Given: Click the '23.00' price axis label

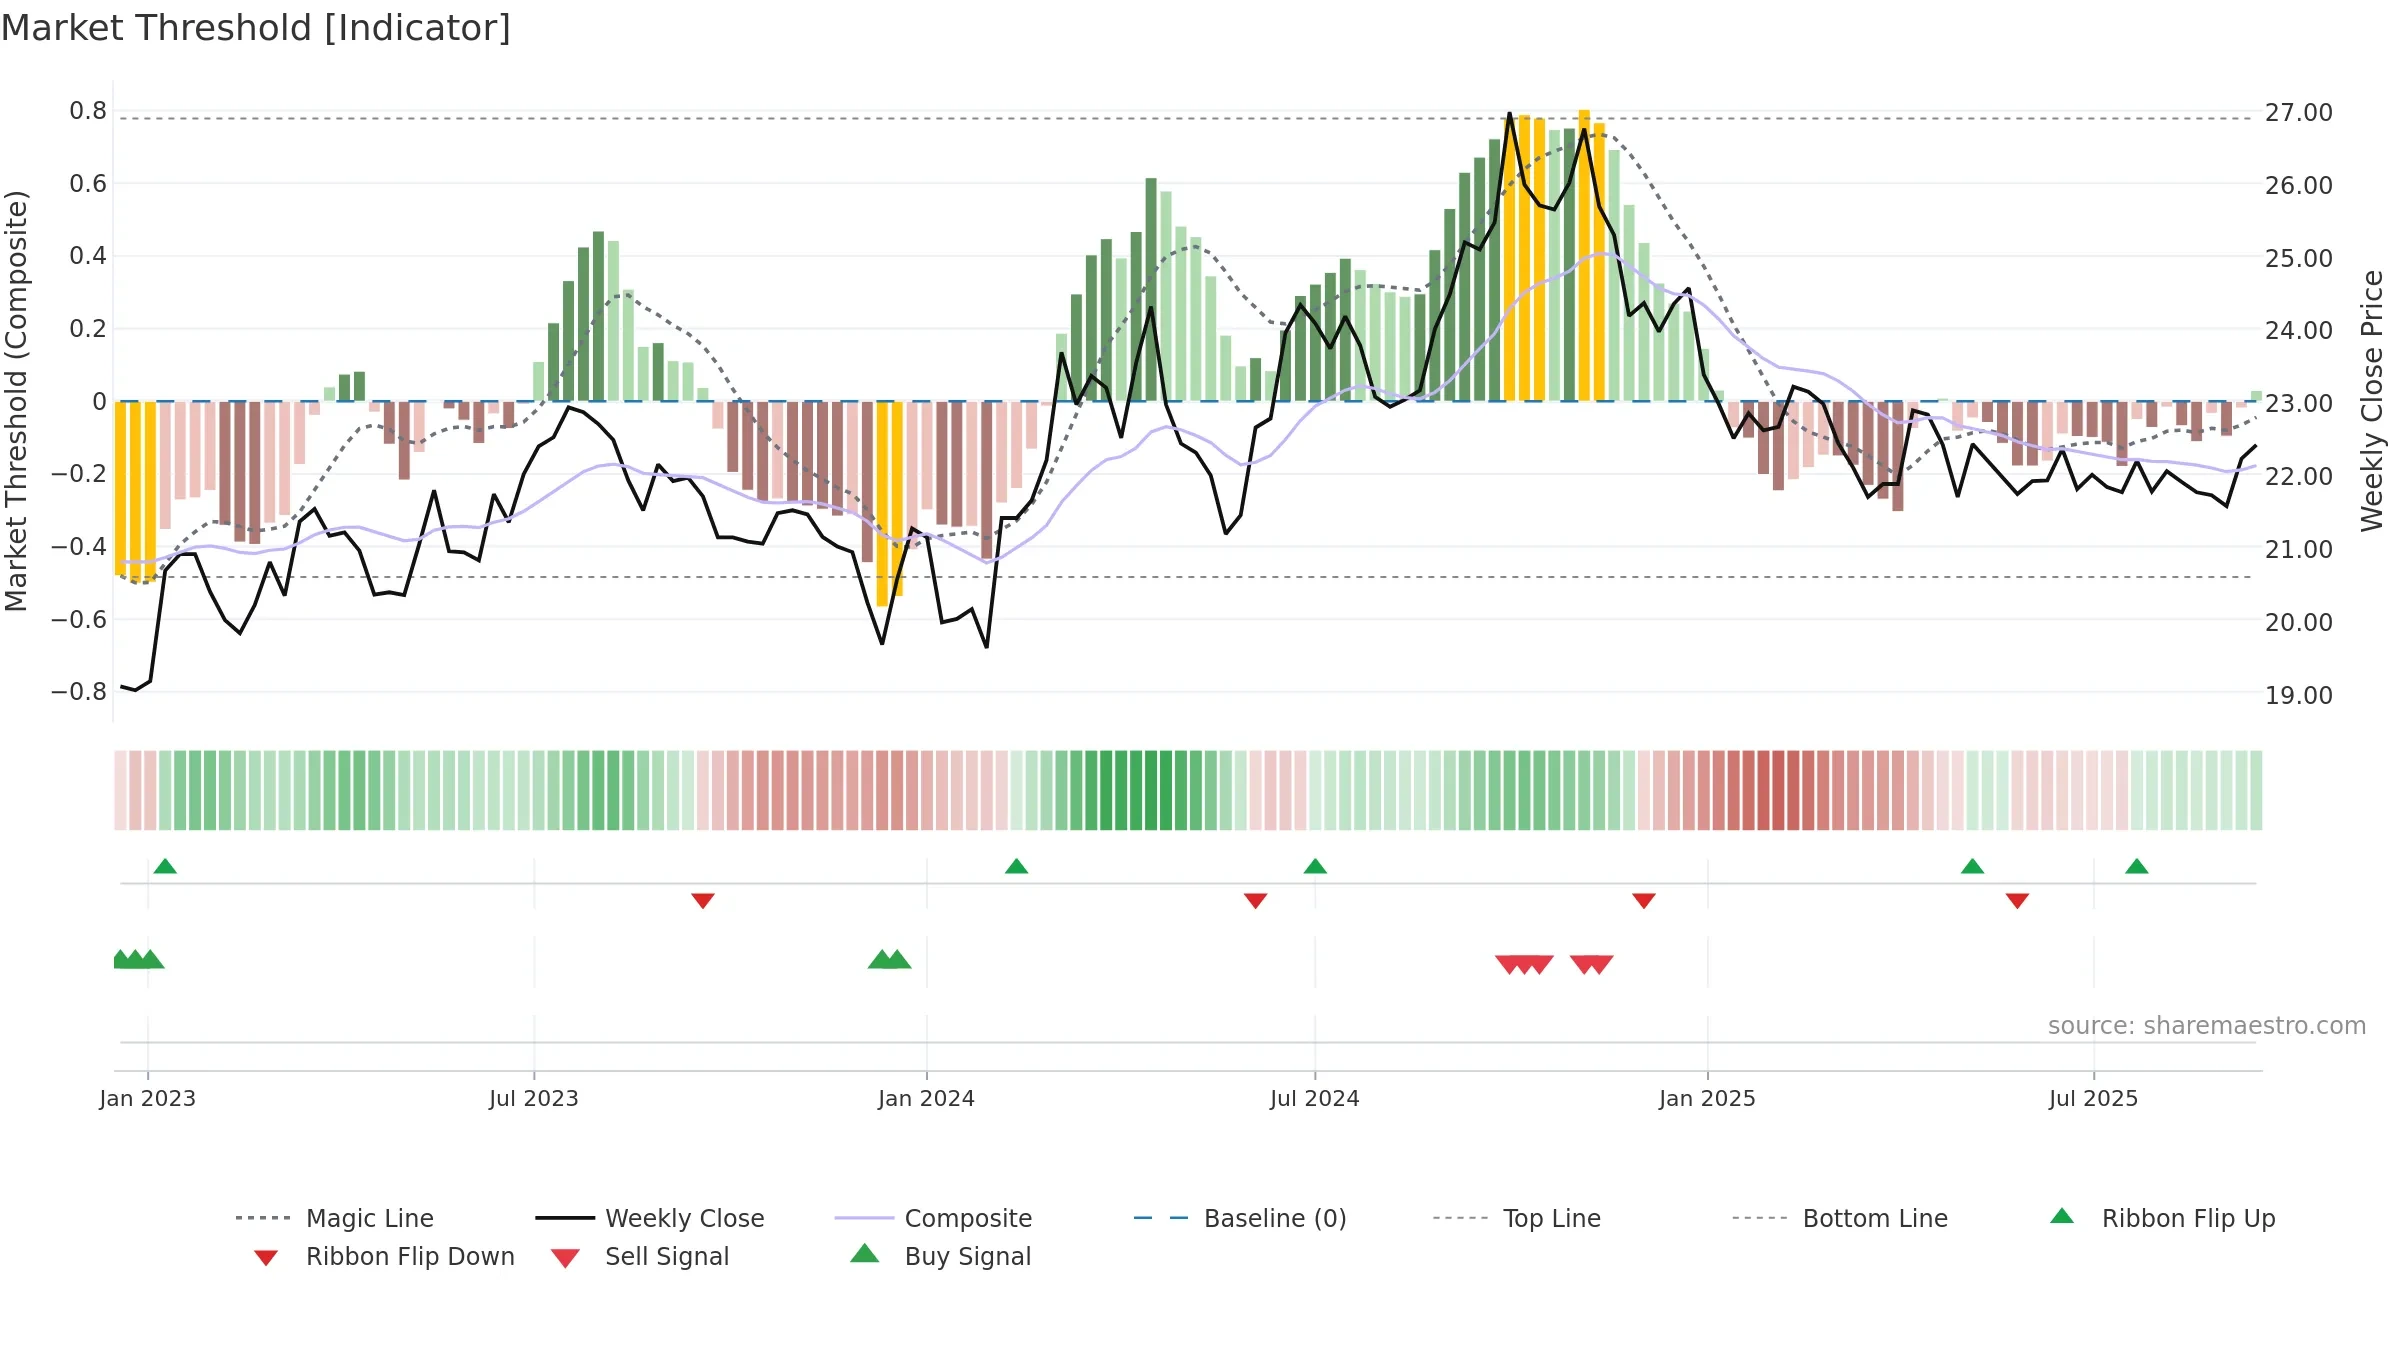Looking at the screenshot, I should pyautogui.click(x=2299, y=404).
